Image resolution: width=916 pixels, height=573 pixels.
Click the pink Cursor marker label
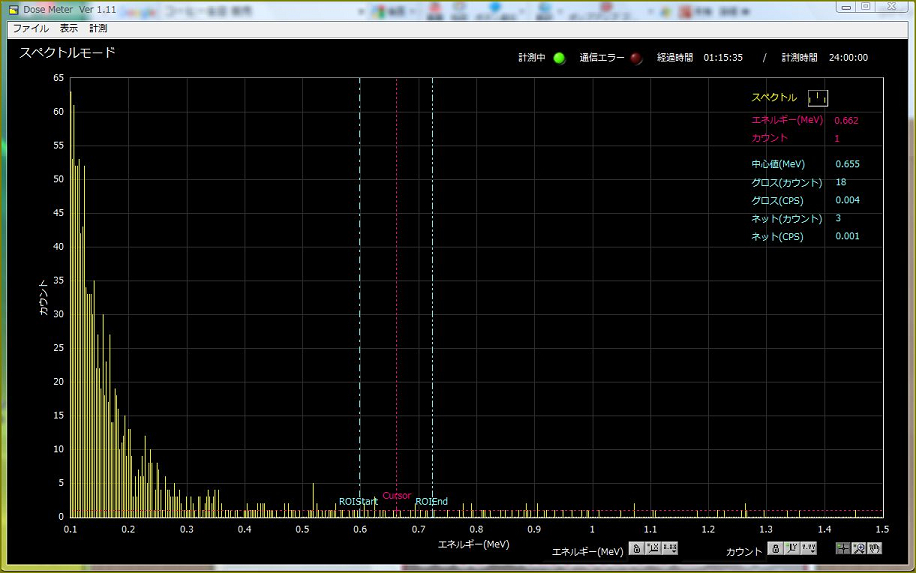pyautogui.click(x=397, y=495)
